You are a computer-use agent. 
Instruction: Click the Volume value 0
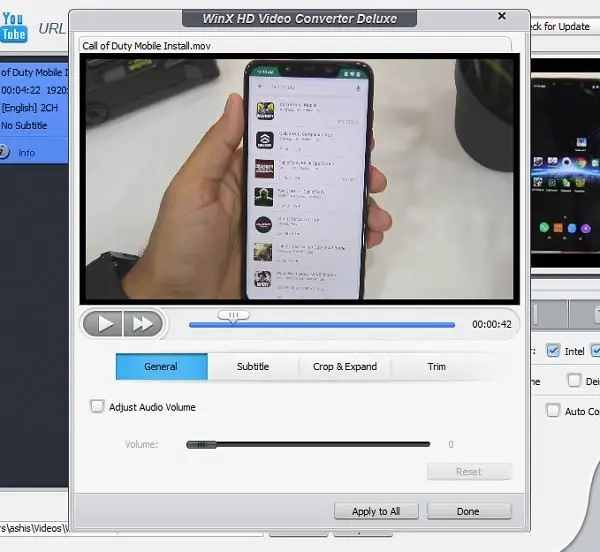coord(451,445)
